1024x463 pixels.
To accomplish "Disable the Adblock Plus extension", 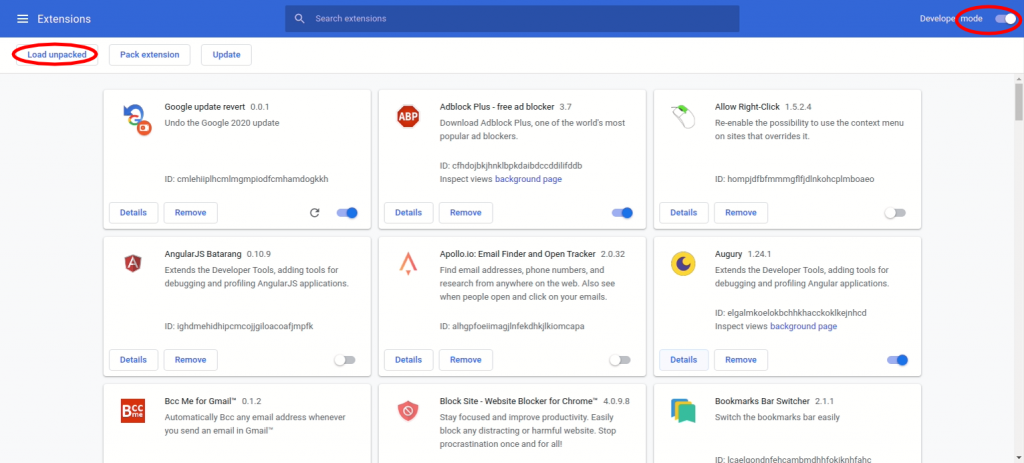I will 622,213.
